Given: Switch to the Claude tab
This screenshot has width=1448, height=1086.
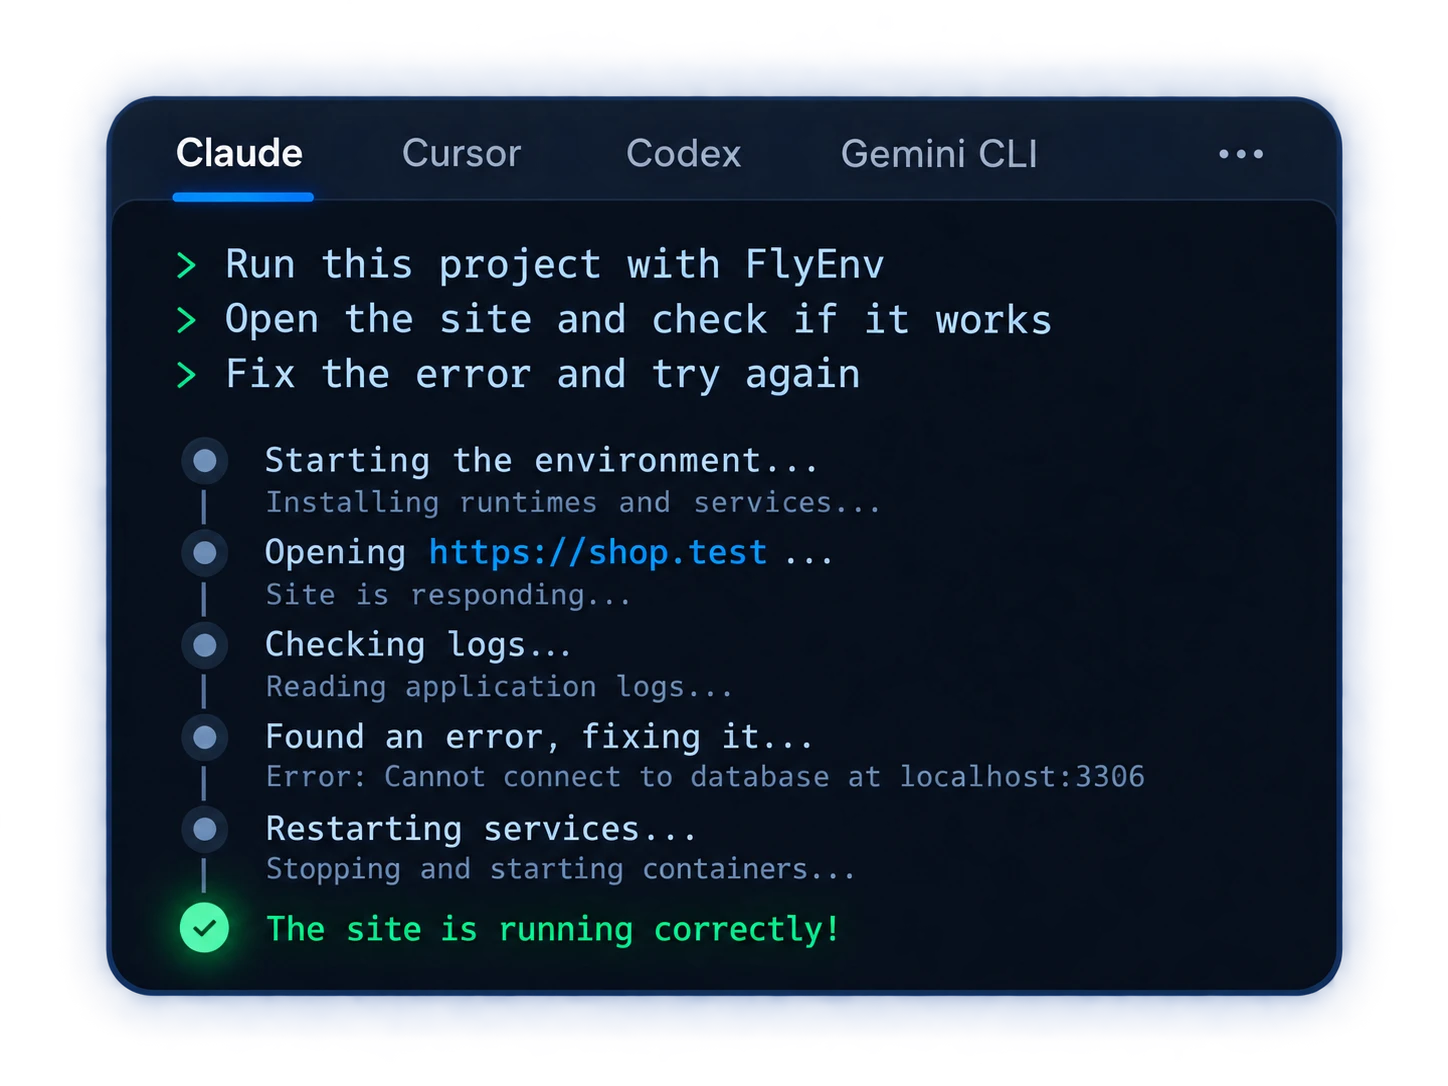Looking at the screenshot, I should [240, 154].
